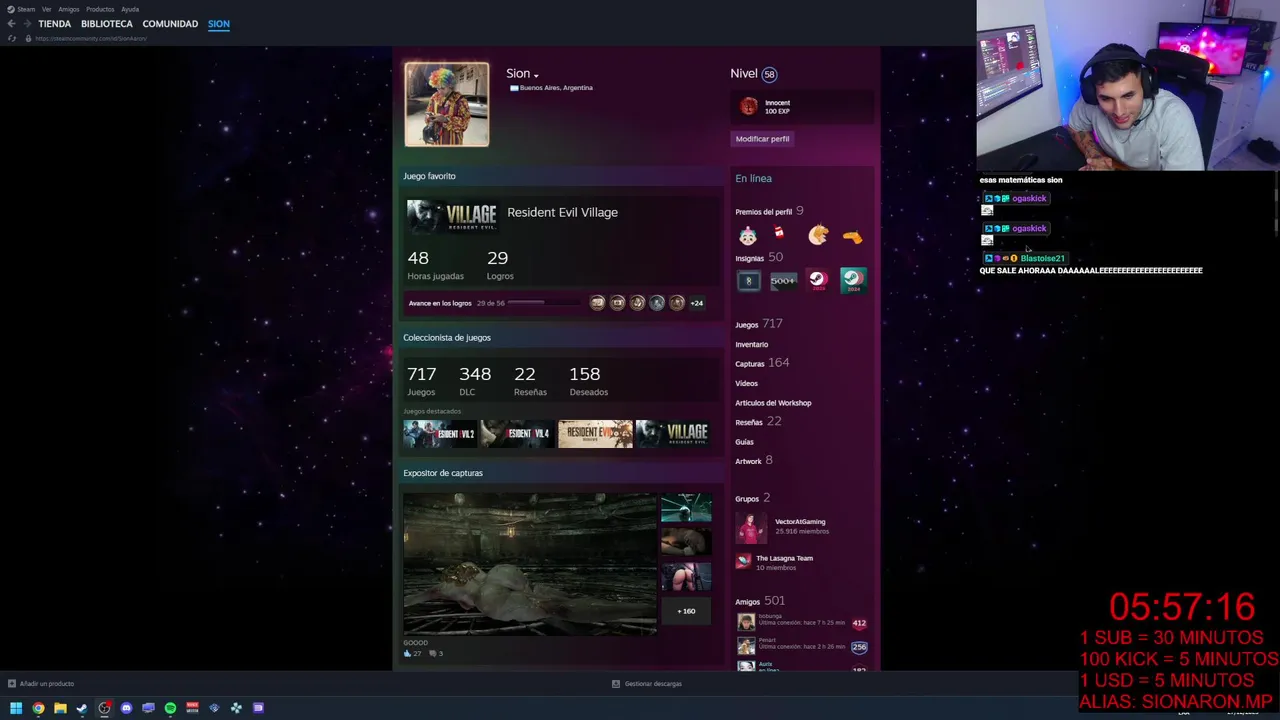Viewport: 1280px width, 720px height.
Task: Open the VectorAtGaming group
Action: [800, 522]
